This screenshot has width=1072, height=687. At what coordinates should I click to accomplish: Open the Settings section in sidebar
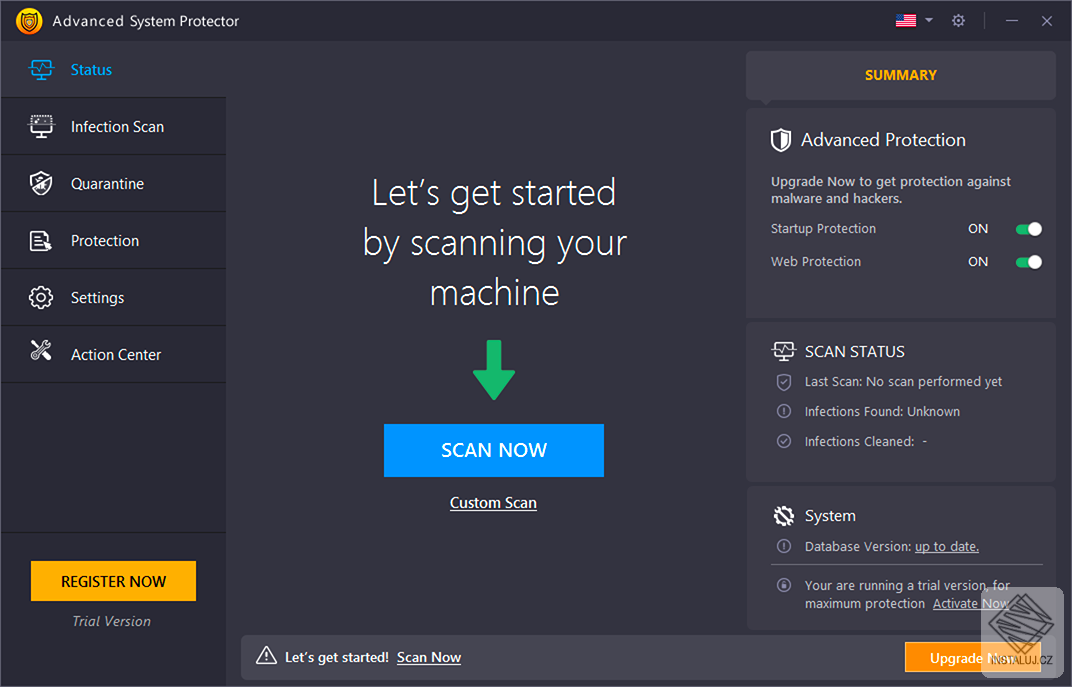[113, 297]
